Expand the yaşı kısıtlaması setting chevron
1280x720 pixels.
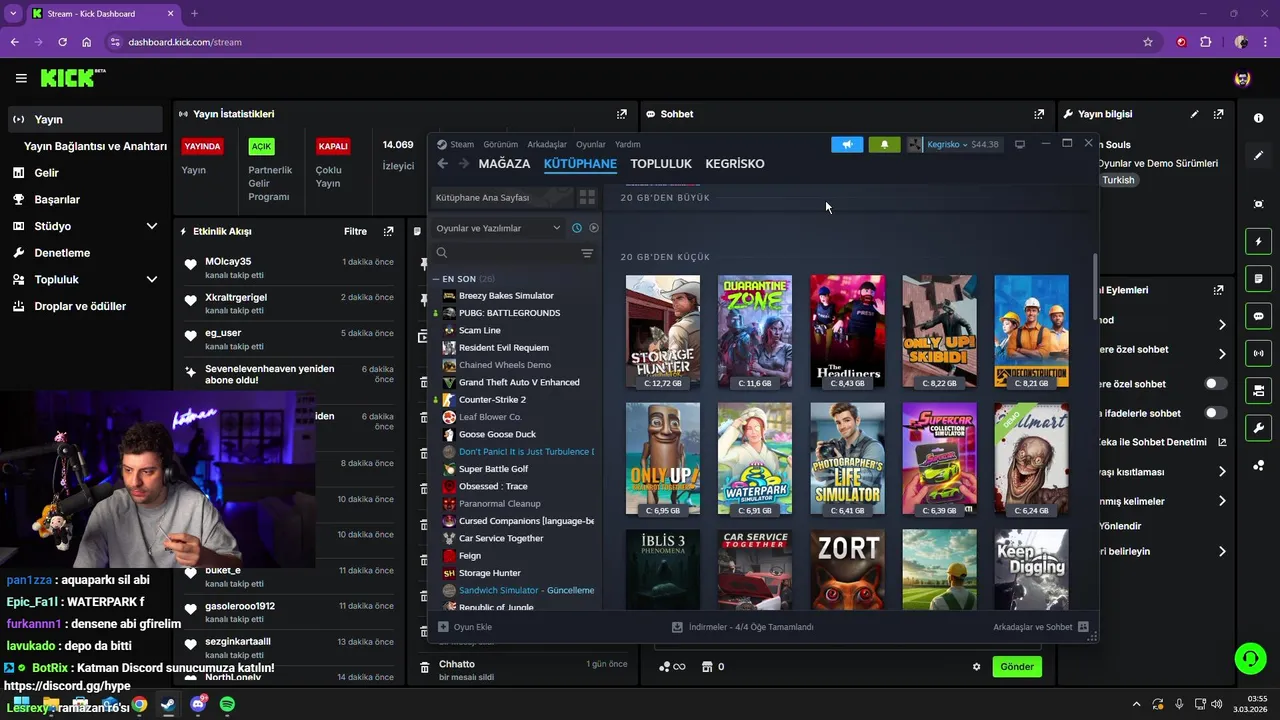[1222, 472]
